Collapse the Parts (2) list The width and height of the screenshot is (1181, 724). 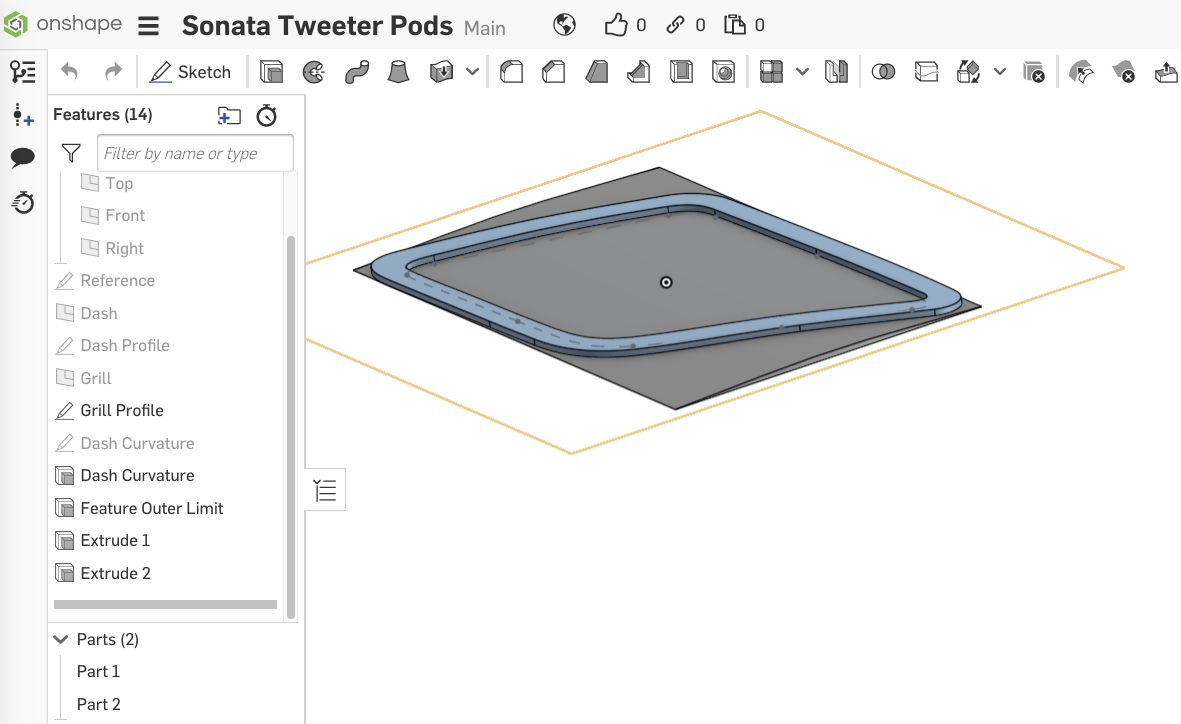click(61, 639)
